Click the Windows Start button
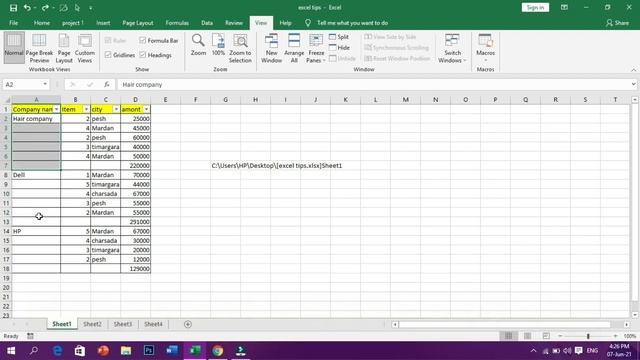This screenshot has height=360, width=640. point(11,351)
